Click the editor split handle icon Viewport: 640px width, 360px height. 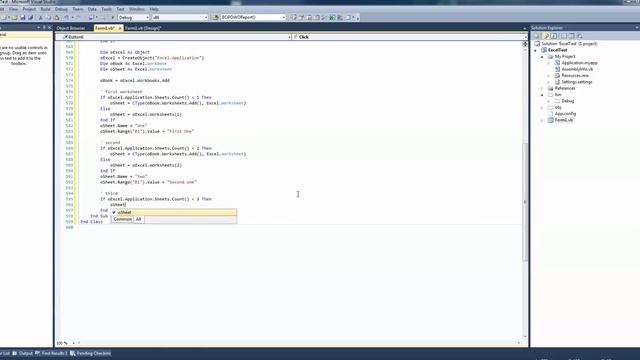point(525,44)
